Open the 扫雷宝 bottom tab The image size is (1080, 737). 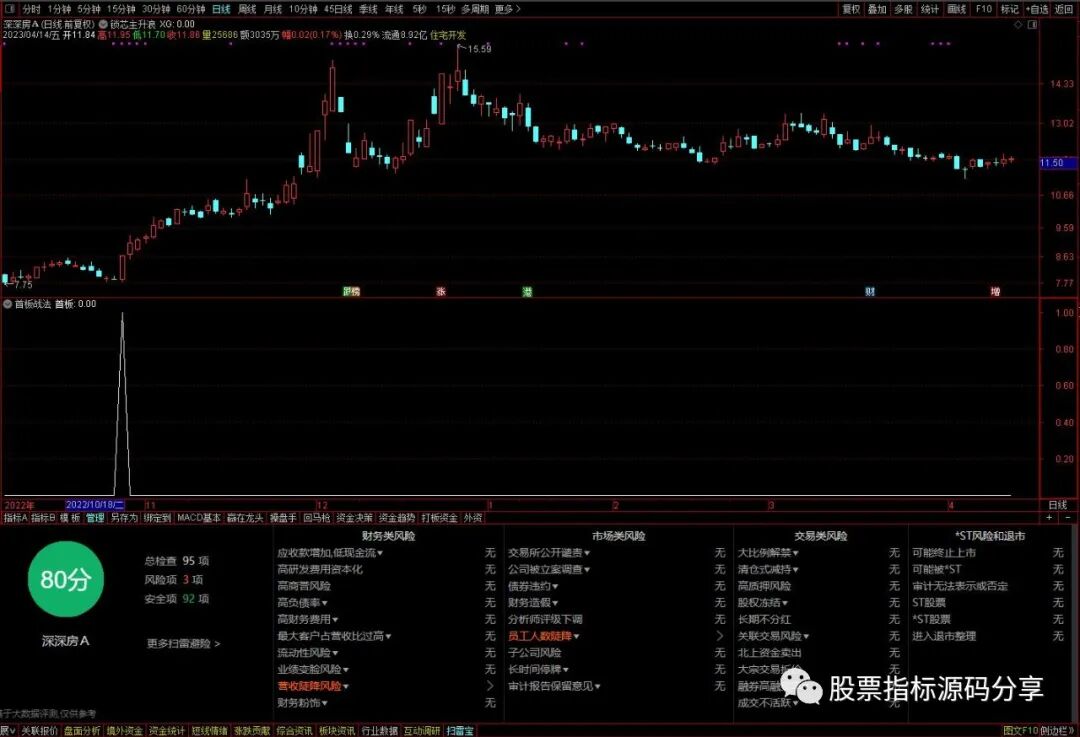click(x=460, y=731)
